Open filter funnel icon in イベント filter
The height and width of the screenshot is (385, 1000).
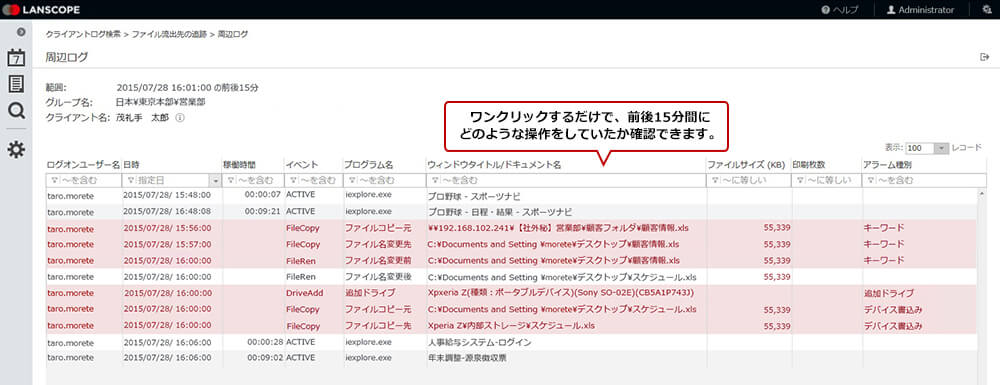[x=292, y=181]
